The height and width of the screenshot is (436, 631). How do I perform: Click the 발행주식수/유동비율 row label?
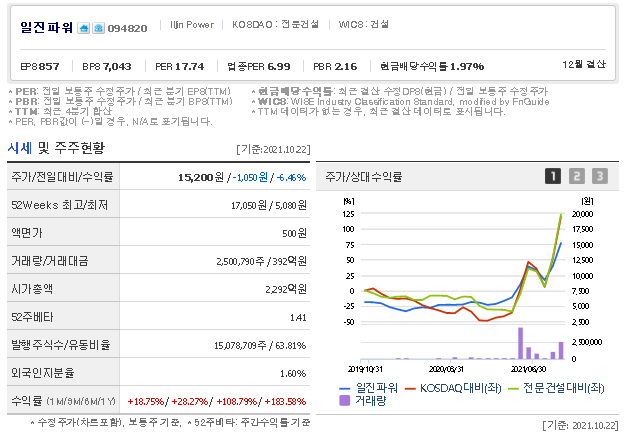click(61, 345)
